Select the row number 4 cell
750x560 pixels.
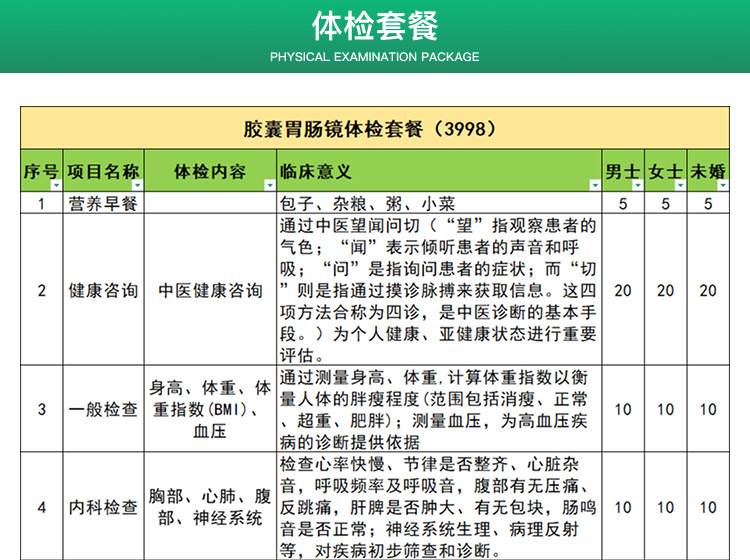(42, 507)
